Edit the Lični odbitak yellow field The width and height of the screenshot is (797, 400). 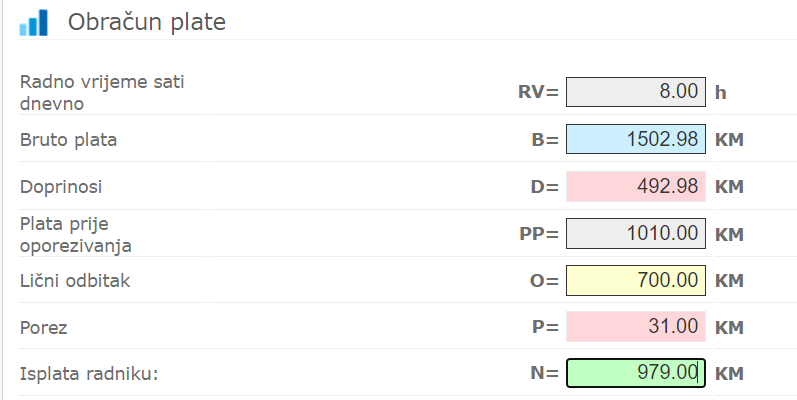(x=636, y=280)
